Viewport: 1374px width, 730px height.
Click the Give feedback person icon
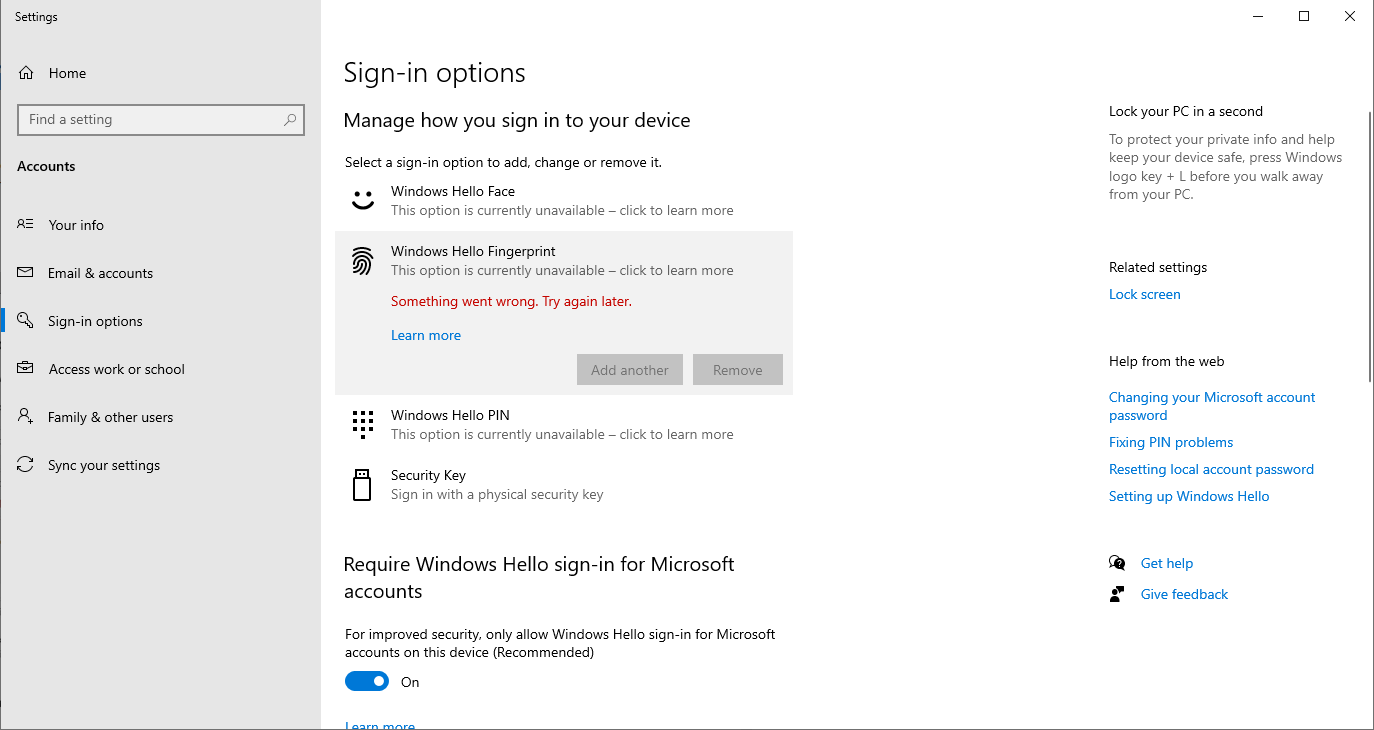coord(1117,594)
